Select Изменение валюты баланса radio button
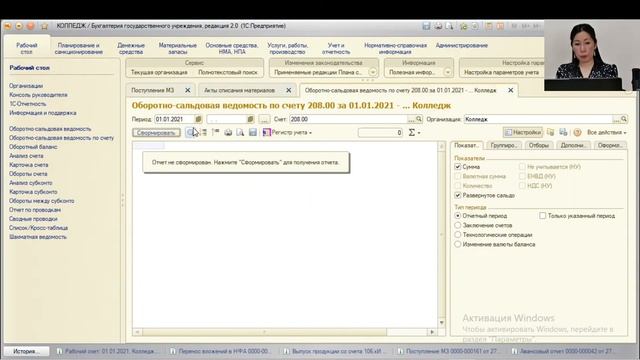The image size is (640, 360). [x=458, y=244]
